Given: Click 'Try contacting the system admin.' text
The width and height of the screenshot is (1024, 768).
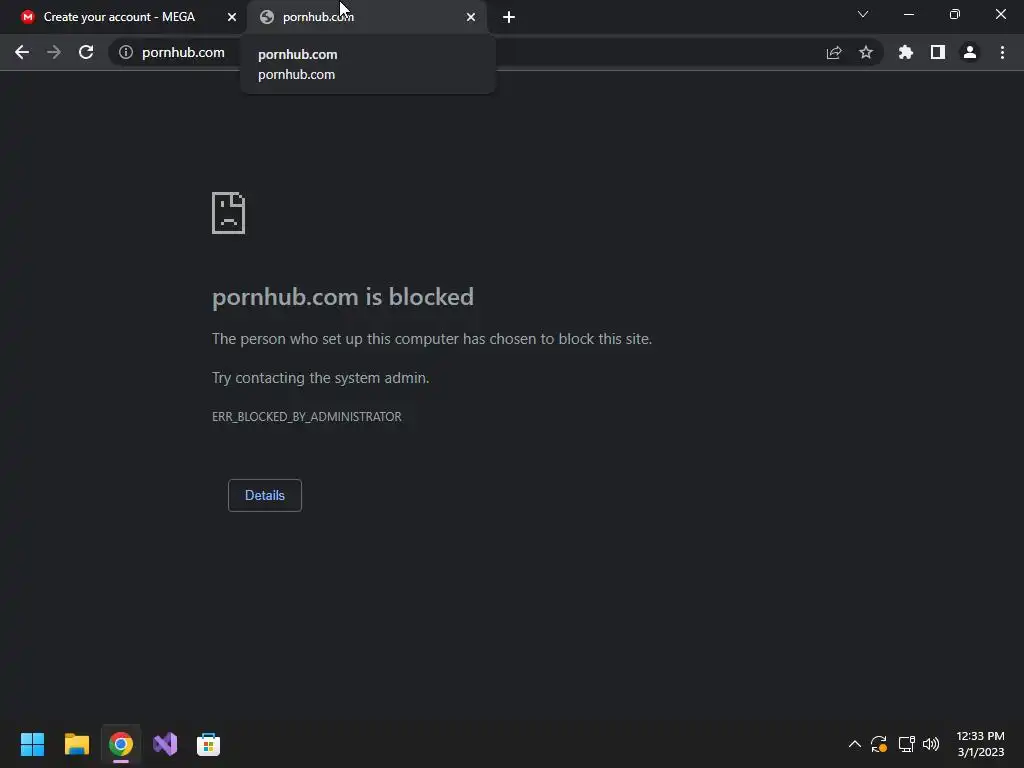Looking at the screenshot, I should [321, 377].
